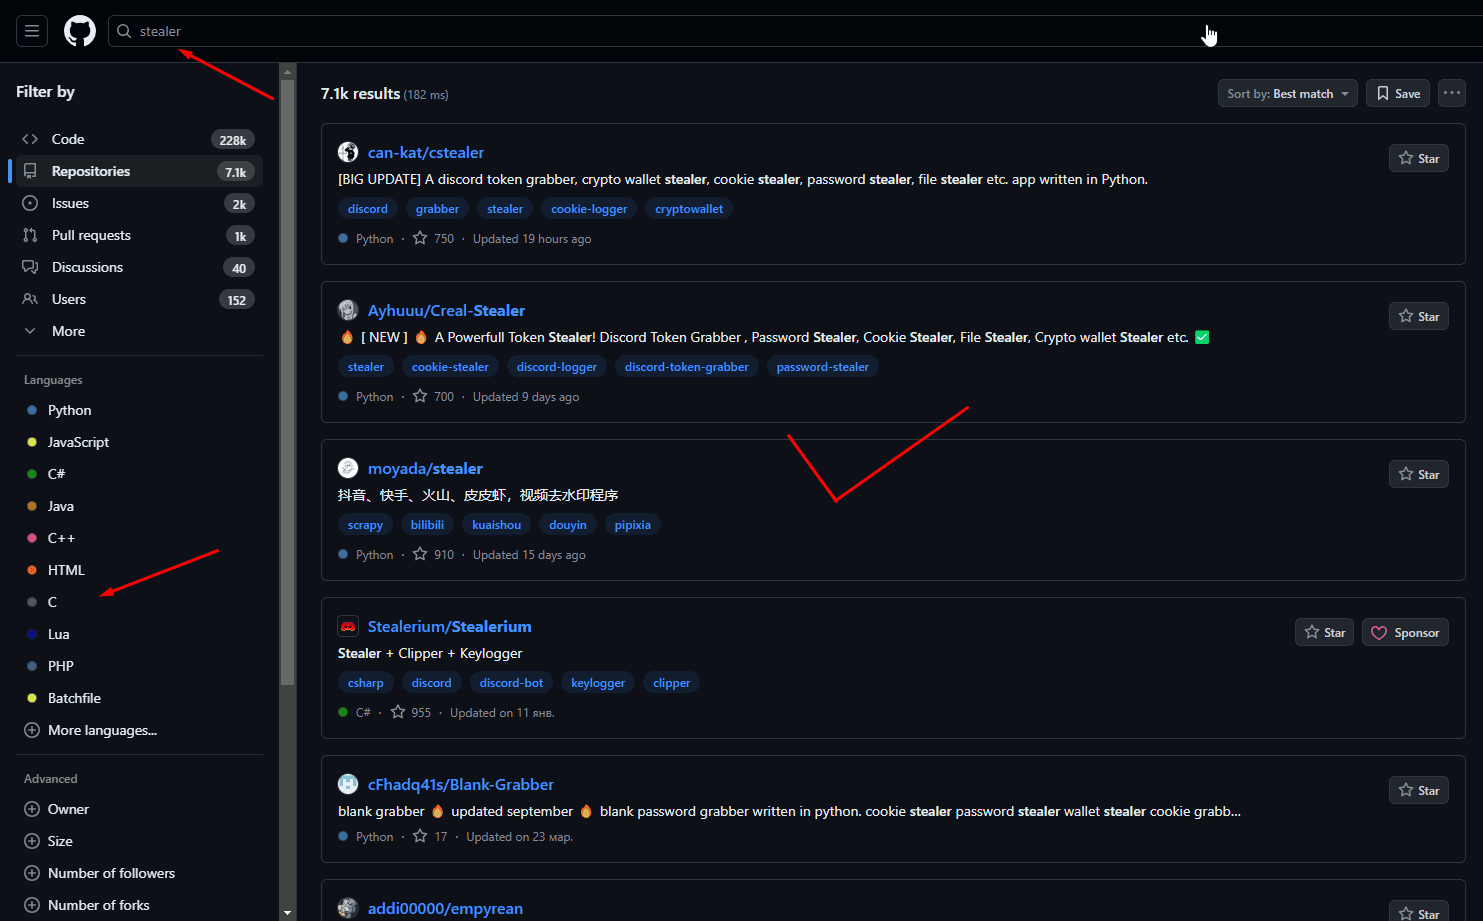This screenshot has width=1483, height=921.
Task: Open the Ayhuuu/Creal-Stealer repository
Action: coord(446,310)
